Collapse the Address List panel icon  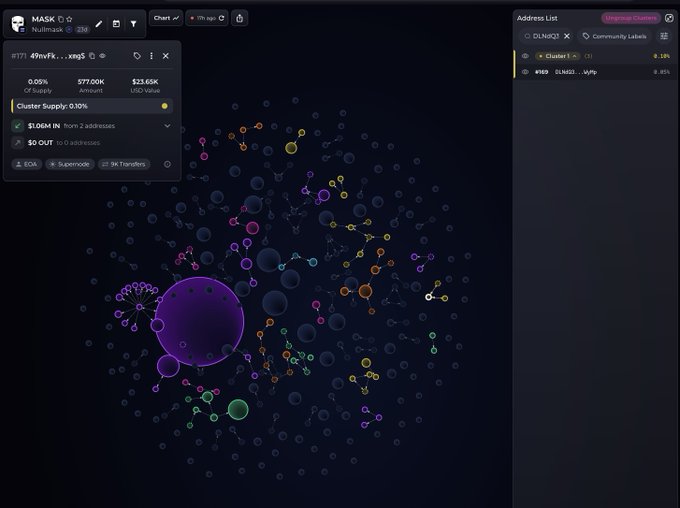tap(669, 18)
